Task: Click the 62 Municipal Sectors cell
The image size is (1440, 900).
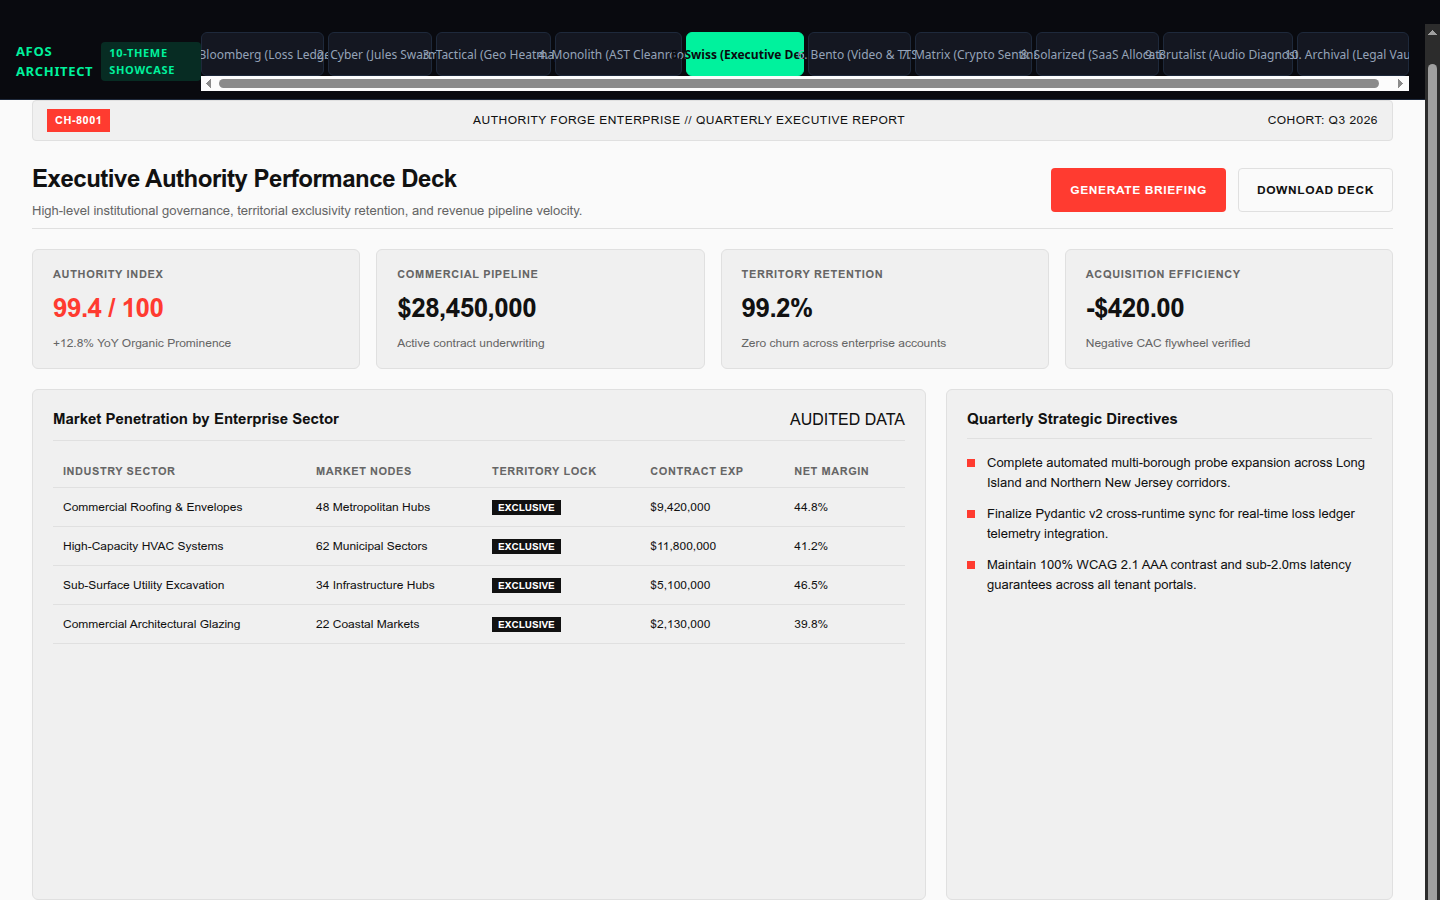Action: pyautogui.click(x=372, y=546)
